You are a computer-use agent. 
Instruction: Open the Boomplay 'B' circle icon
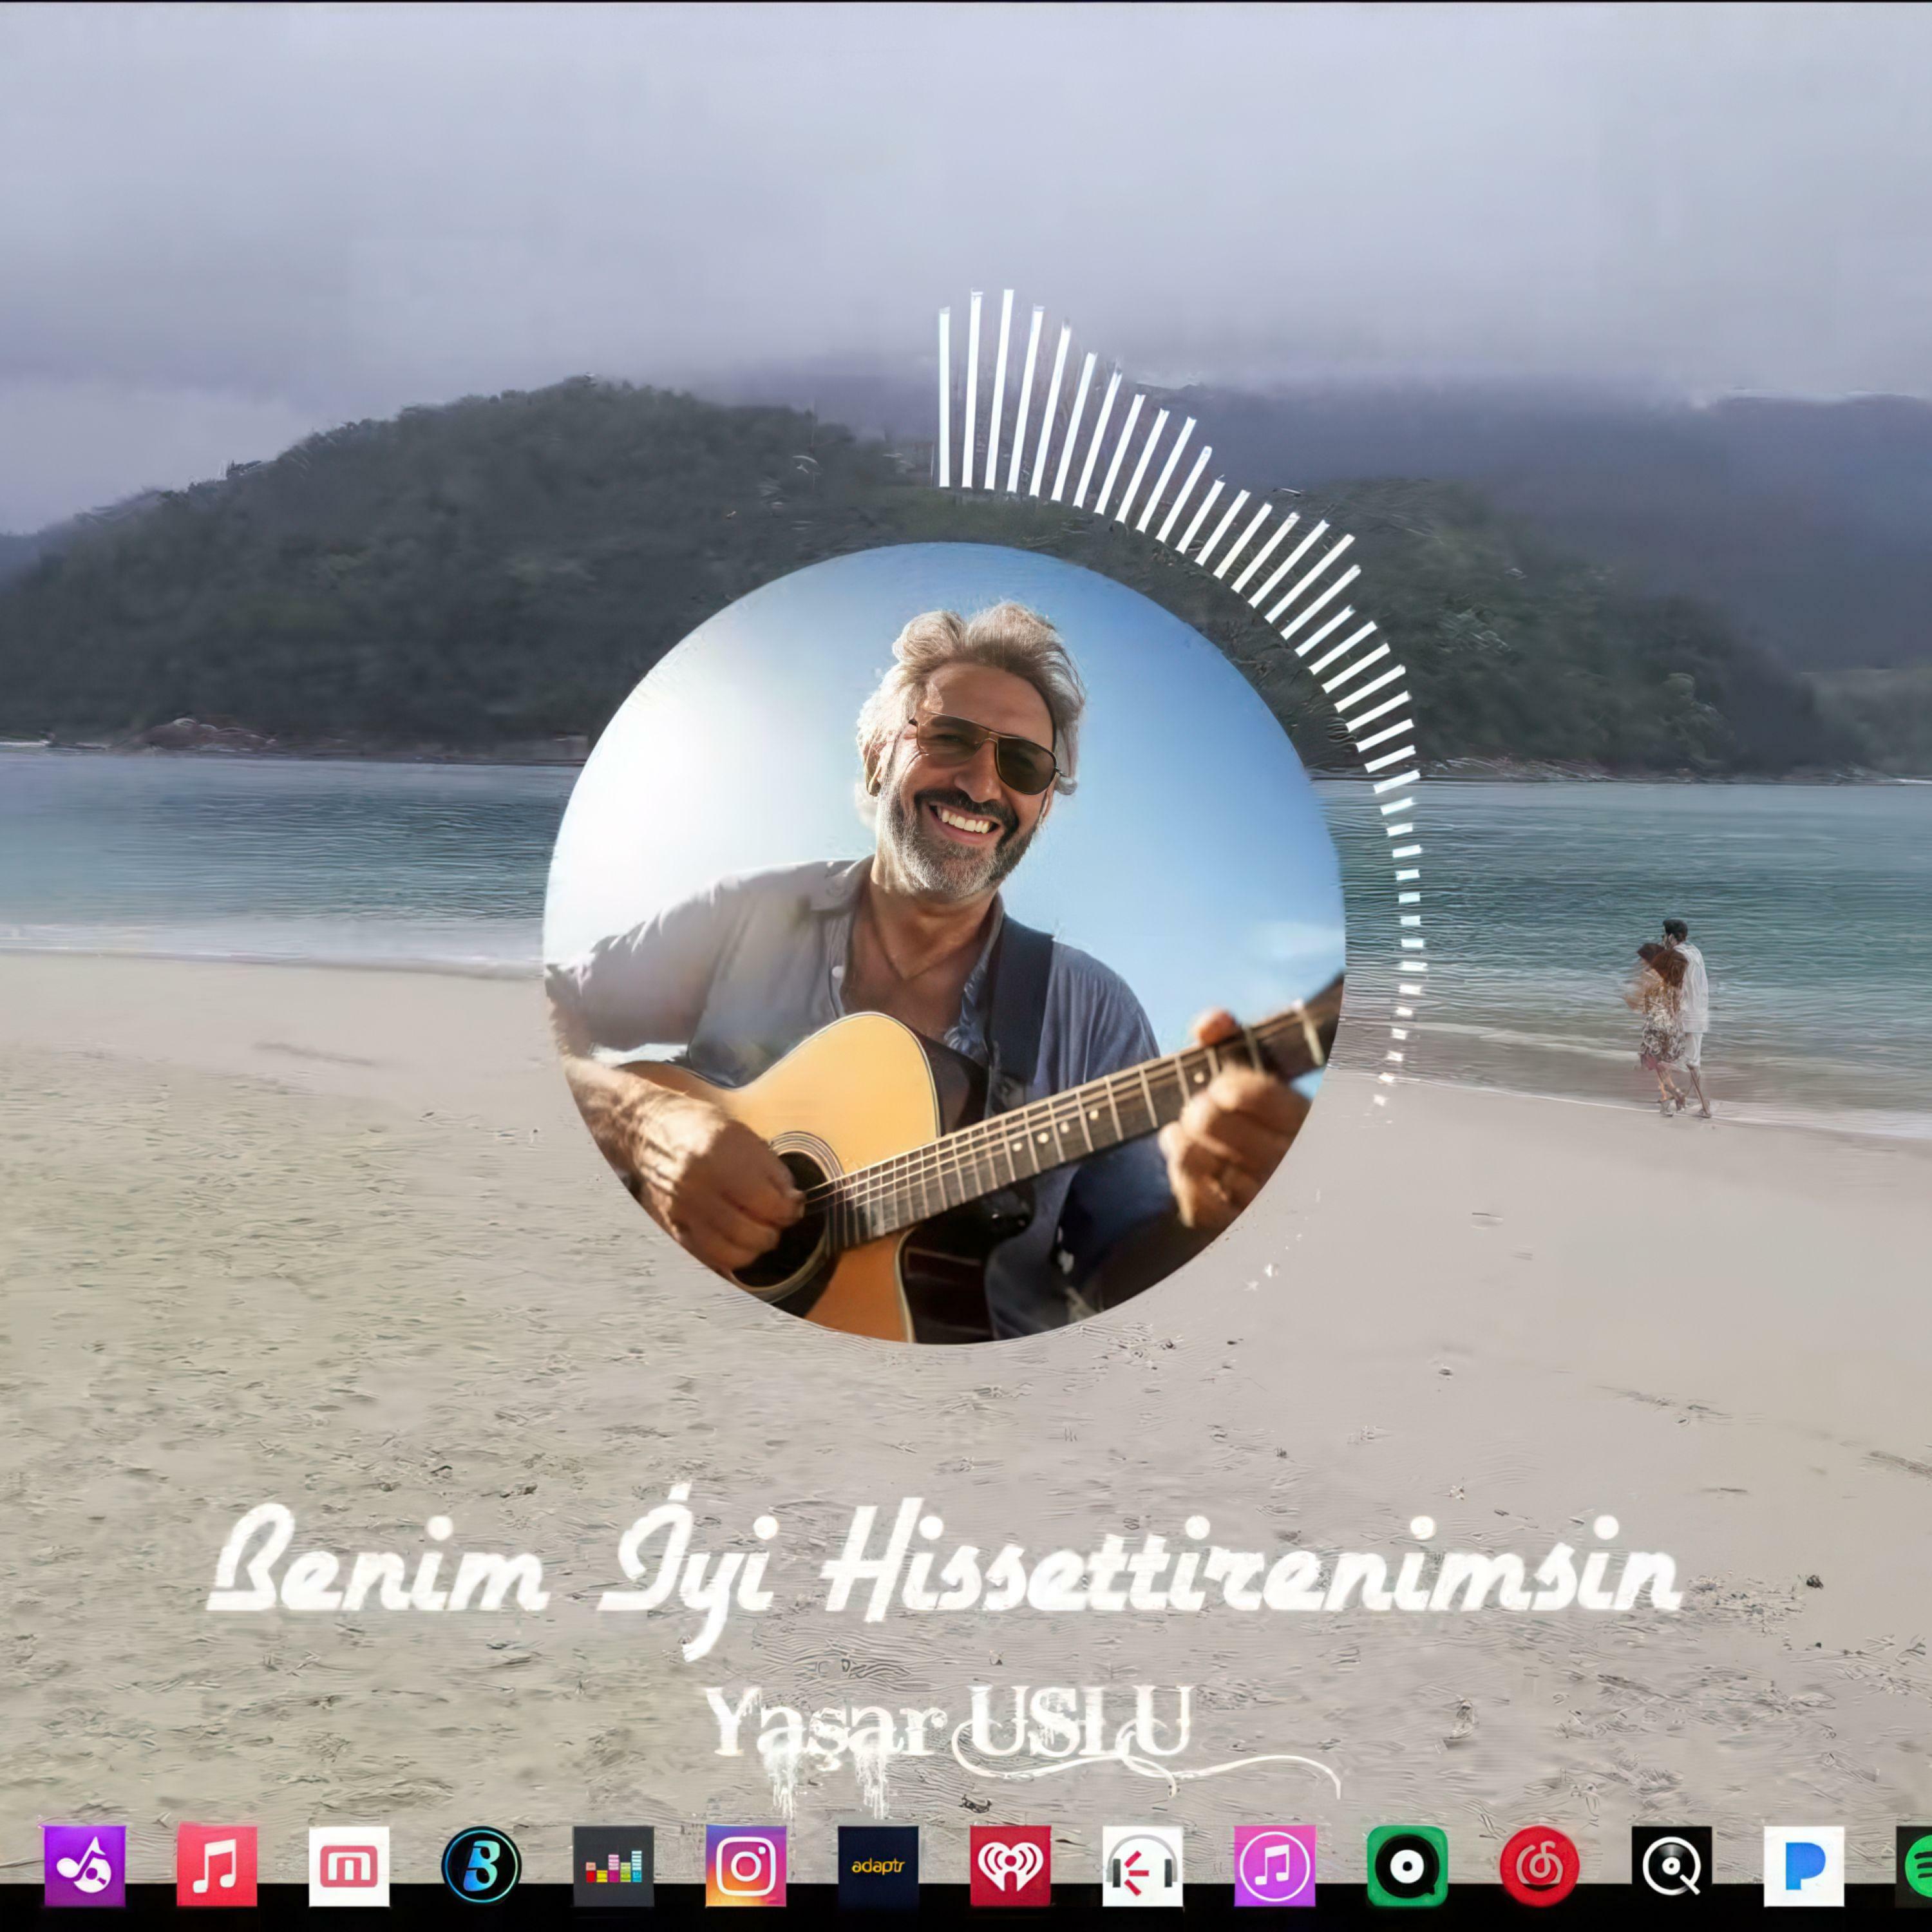point(481,1865)
